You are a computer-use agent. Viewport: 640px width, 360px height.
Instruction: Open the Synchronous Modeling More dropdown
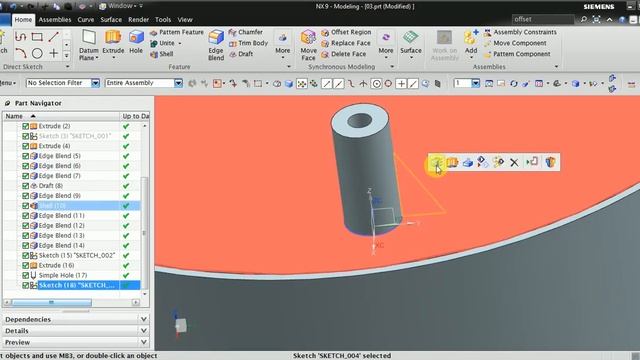pos(386,45)
